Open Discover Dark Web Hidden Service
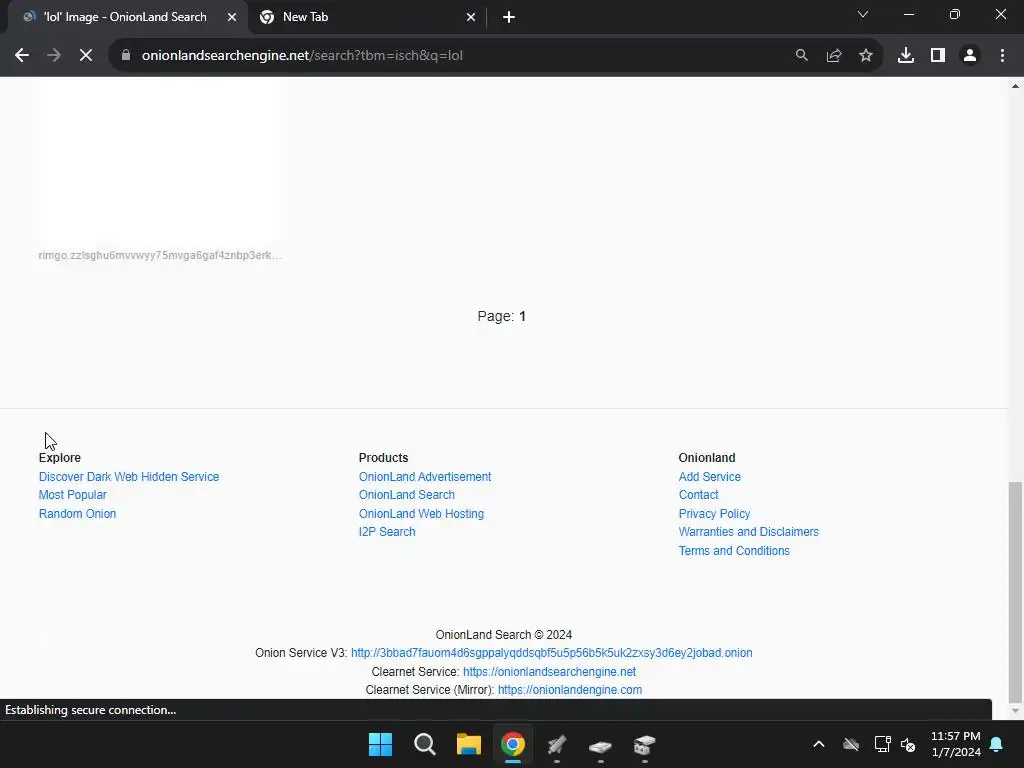 [129, 477]
